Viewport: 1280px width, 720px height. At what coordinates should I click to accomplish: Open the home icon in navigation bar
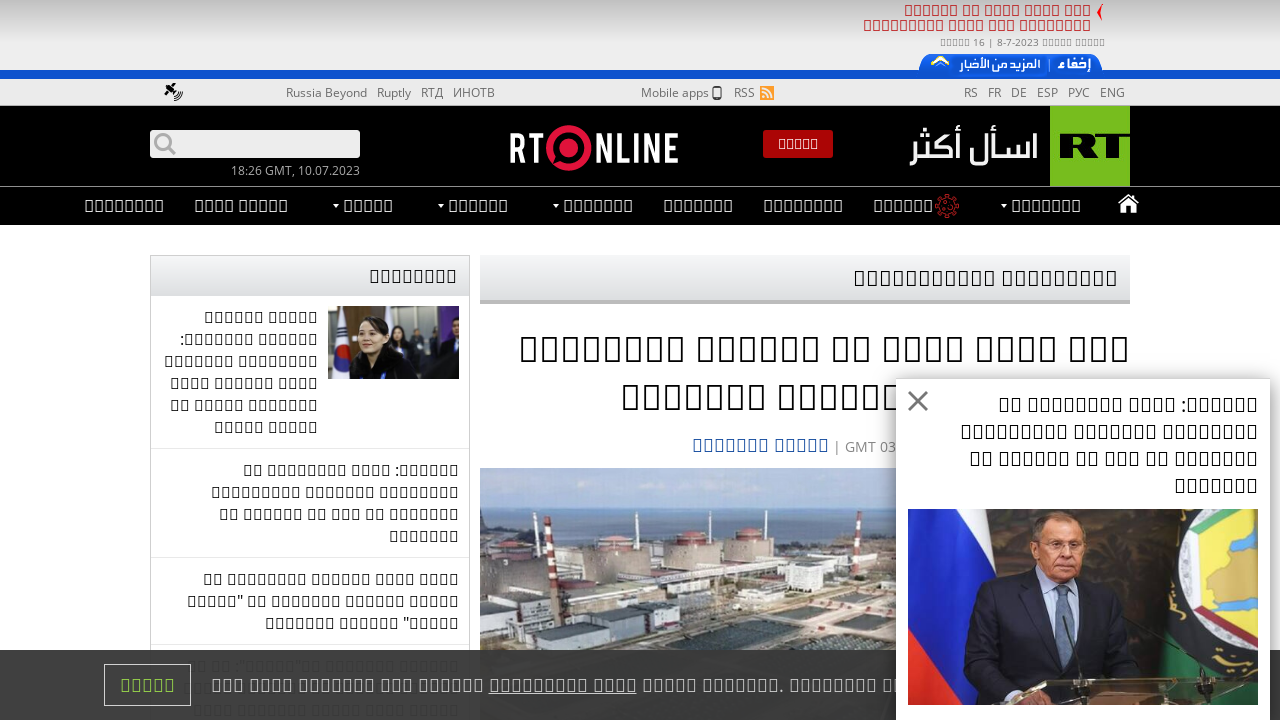point(1128,205)
